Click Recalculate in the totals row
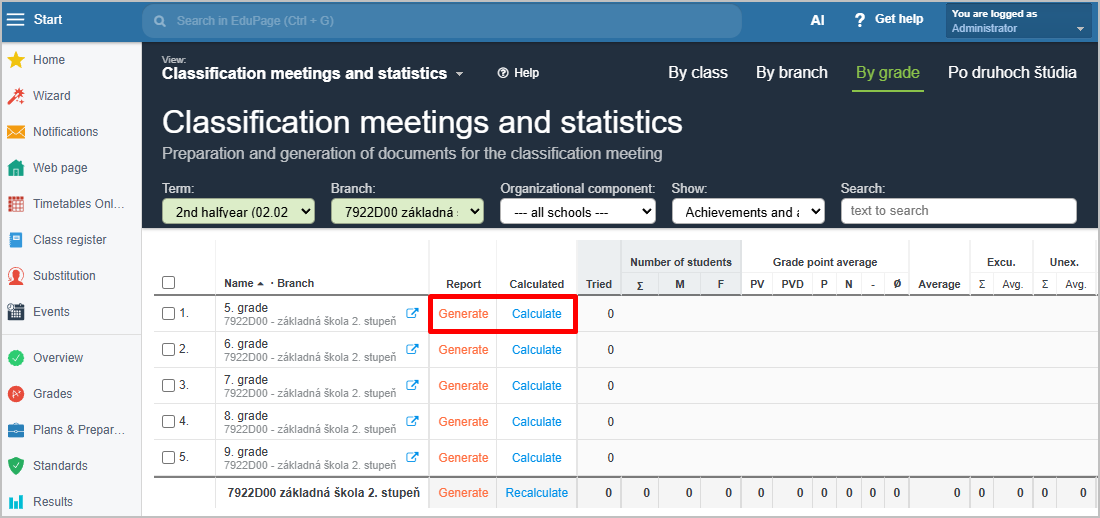 pyautogui.click(x=536, y=493)
